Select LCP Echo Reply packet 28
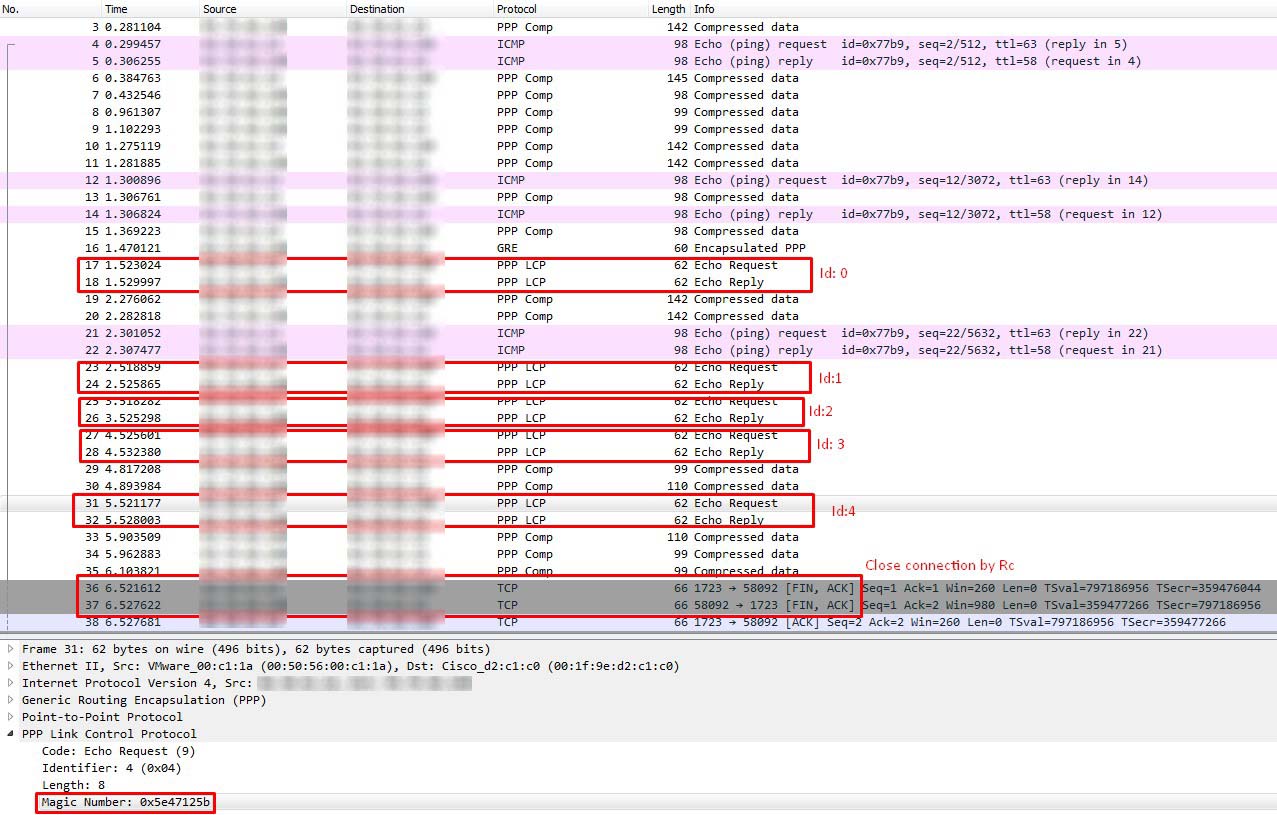The width and height of the screenshot is (1277, 815). pyautogui.click(x=638, y=452)
